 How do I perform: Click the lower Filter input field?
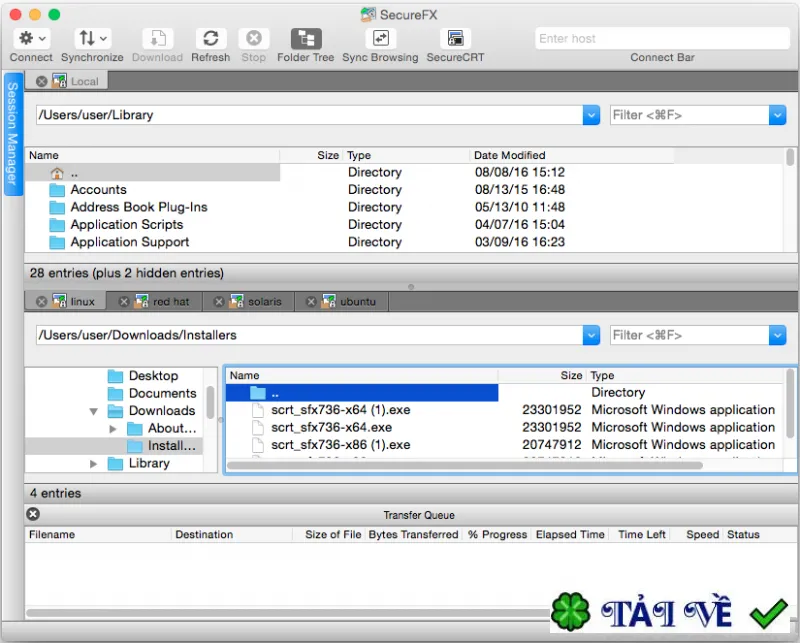pyautogui.click(x=689, y=335)
